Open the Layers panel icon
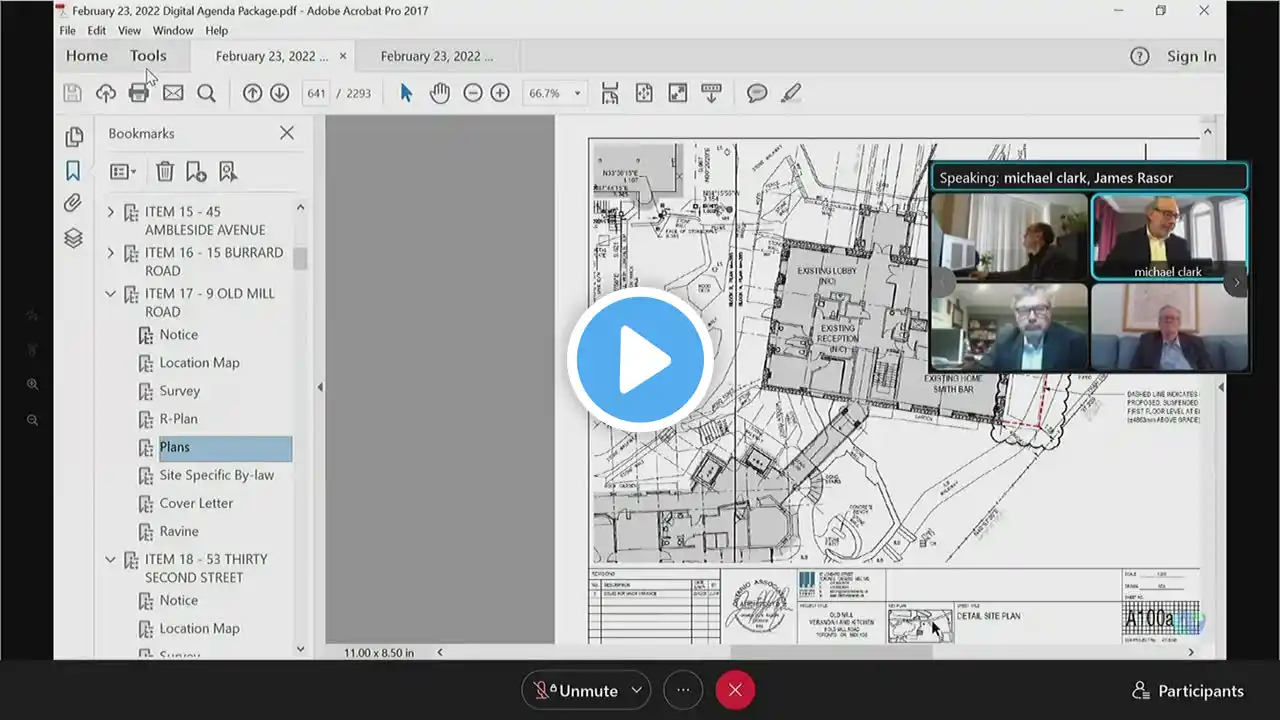This screenshot has width=1280, height=720. pos(73,238)
